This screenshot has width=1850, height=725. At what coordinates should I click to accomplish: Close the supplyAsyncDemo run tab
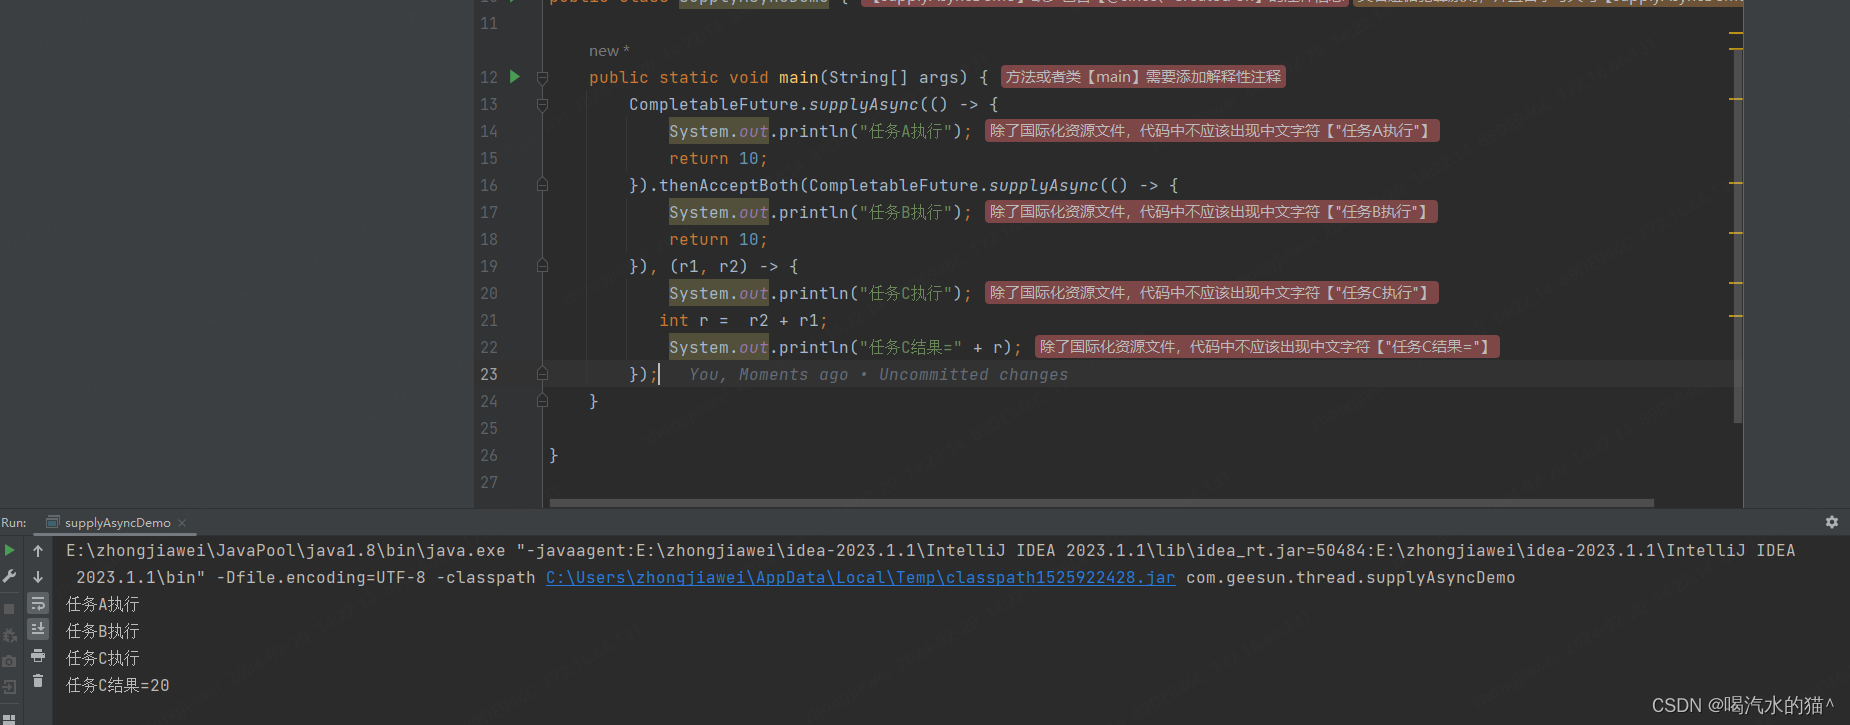pos(182,523)
